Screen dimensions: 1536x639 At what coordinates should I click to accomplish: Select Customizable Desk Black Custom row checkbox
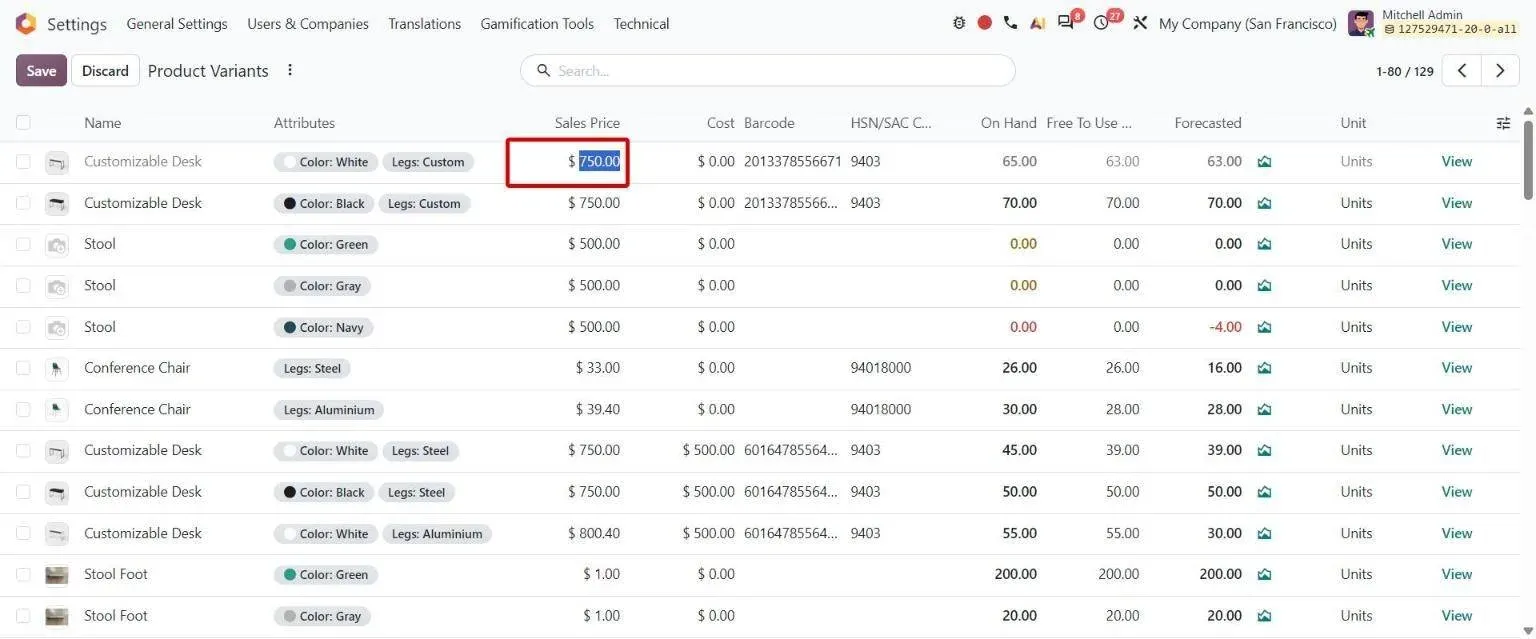23,203
